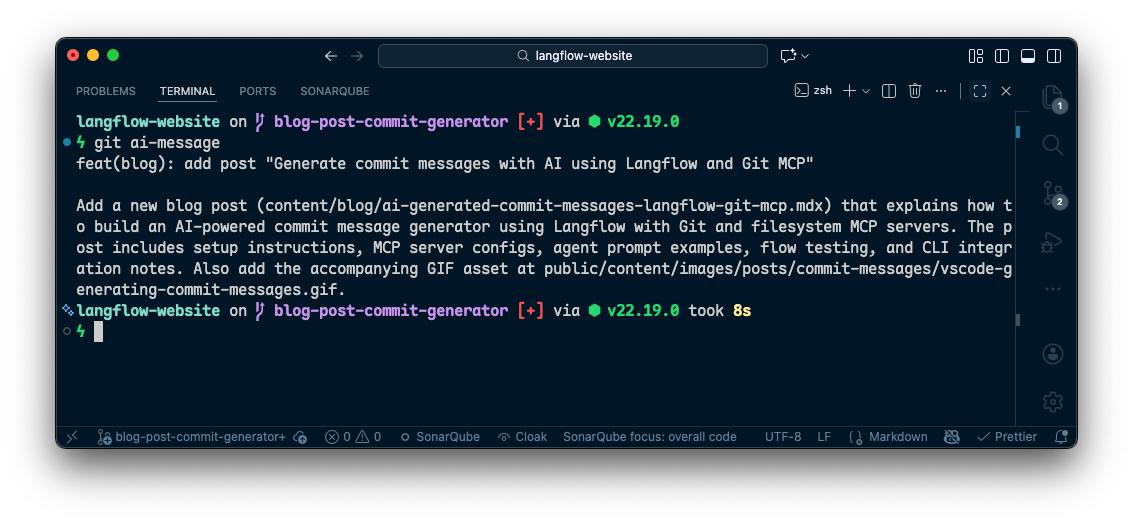Open the Explorer view in activity bar

coord(1051,96)
